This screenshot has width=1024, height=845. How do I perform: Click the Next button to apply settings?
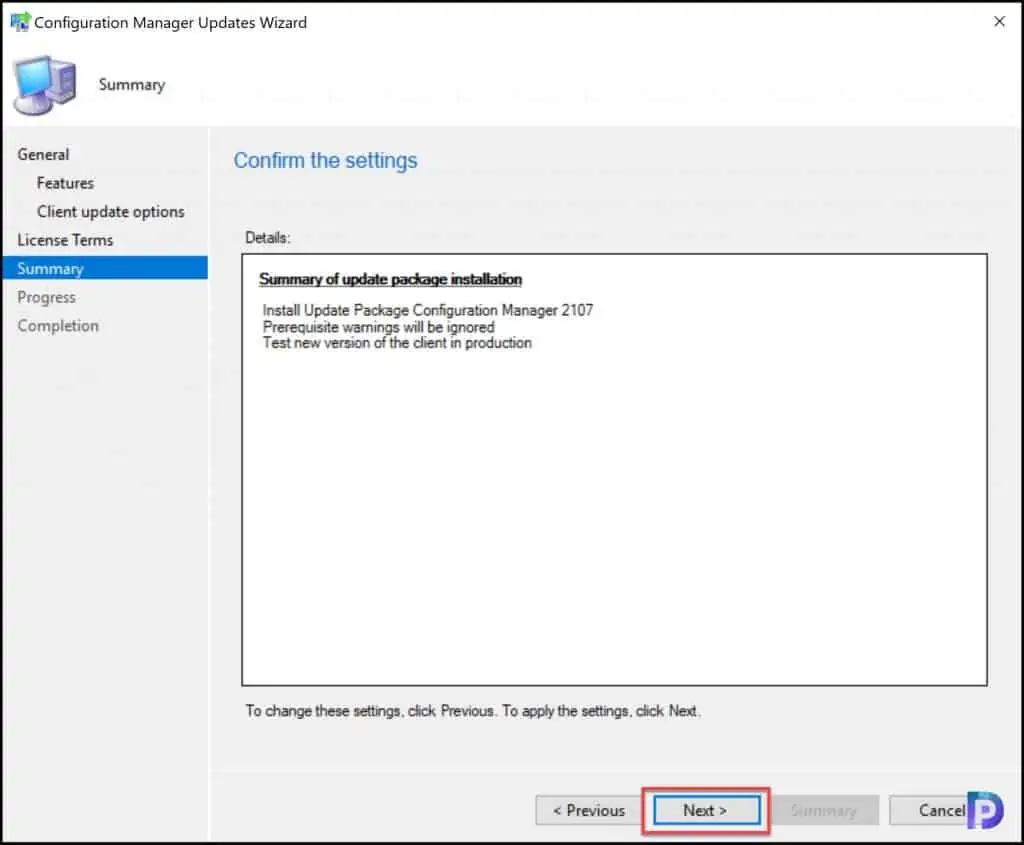point(706,810)
